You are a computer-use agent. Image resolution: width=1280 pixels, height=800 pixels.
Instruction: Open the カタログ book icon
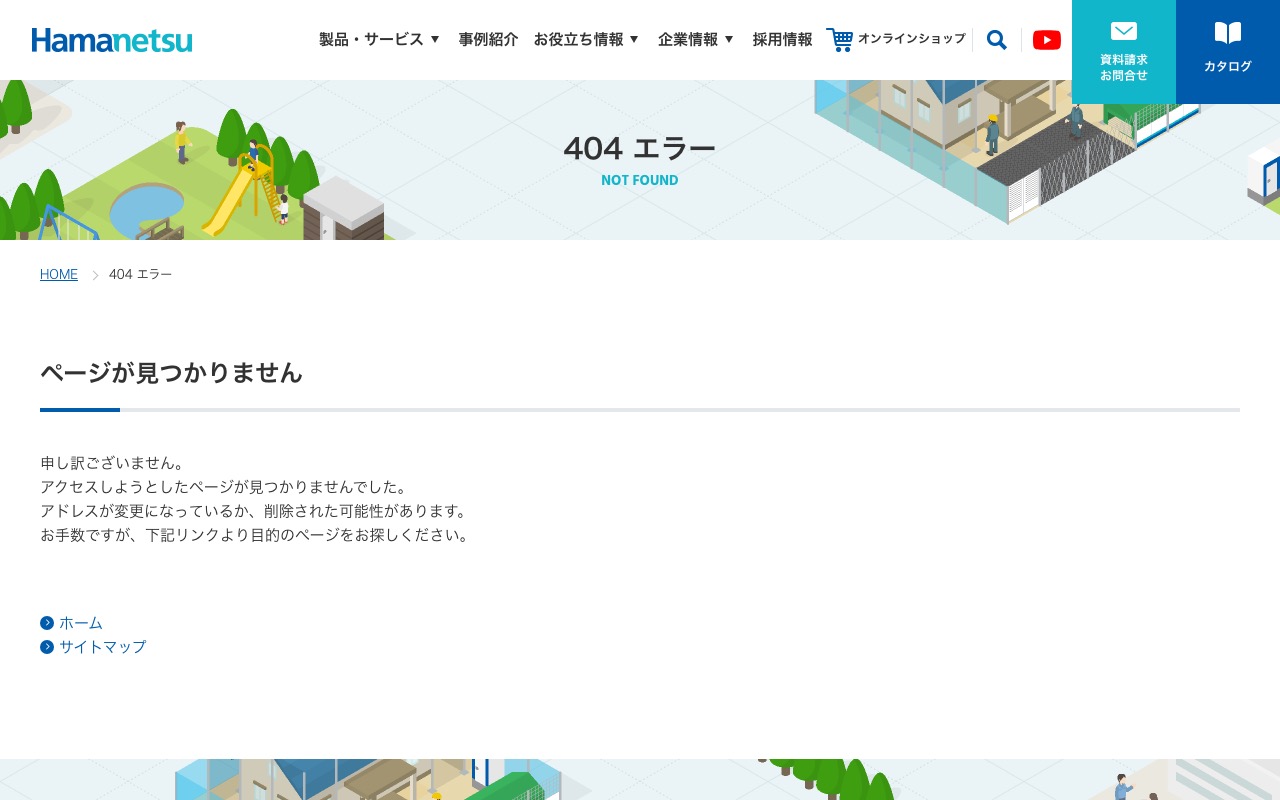(1227, 34)
